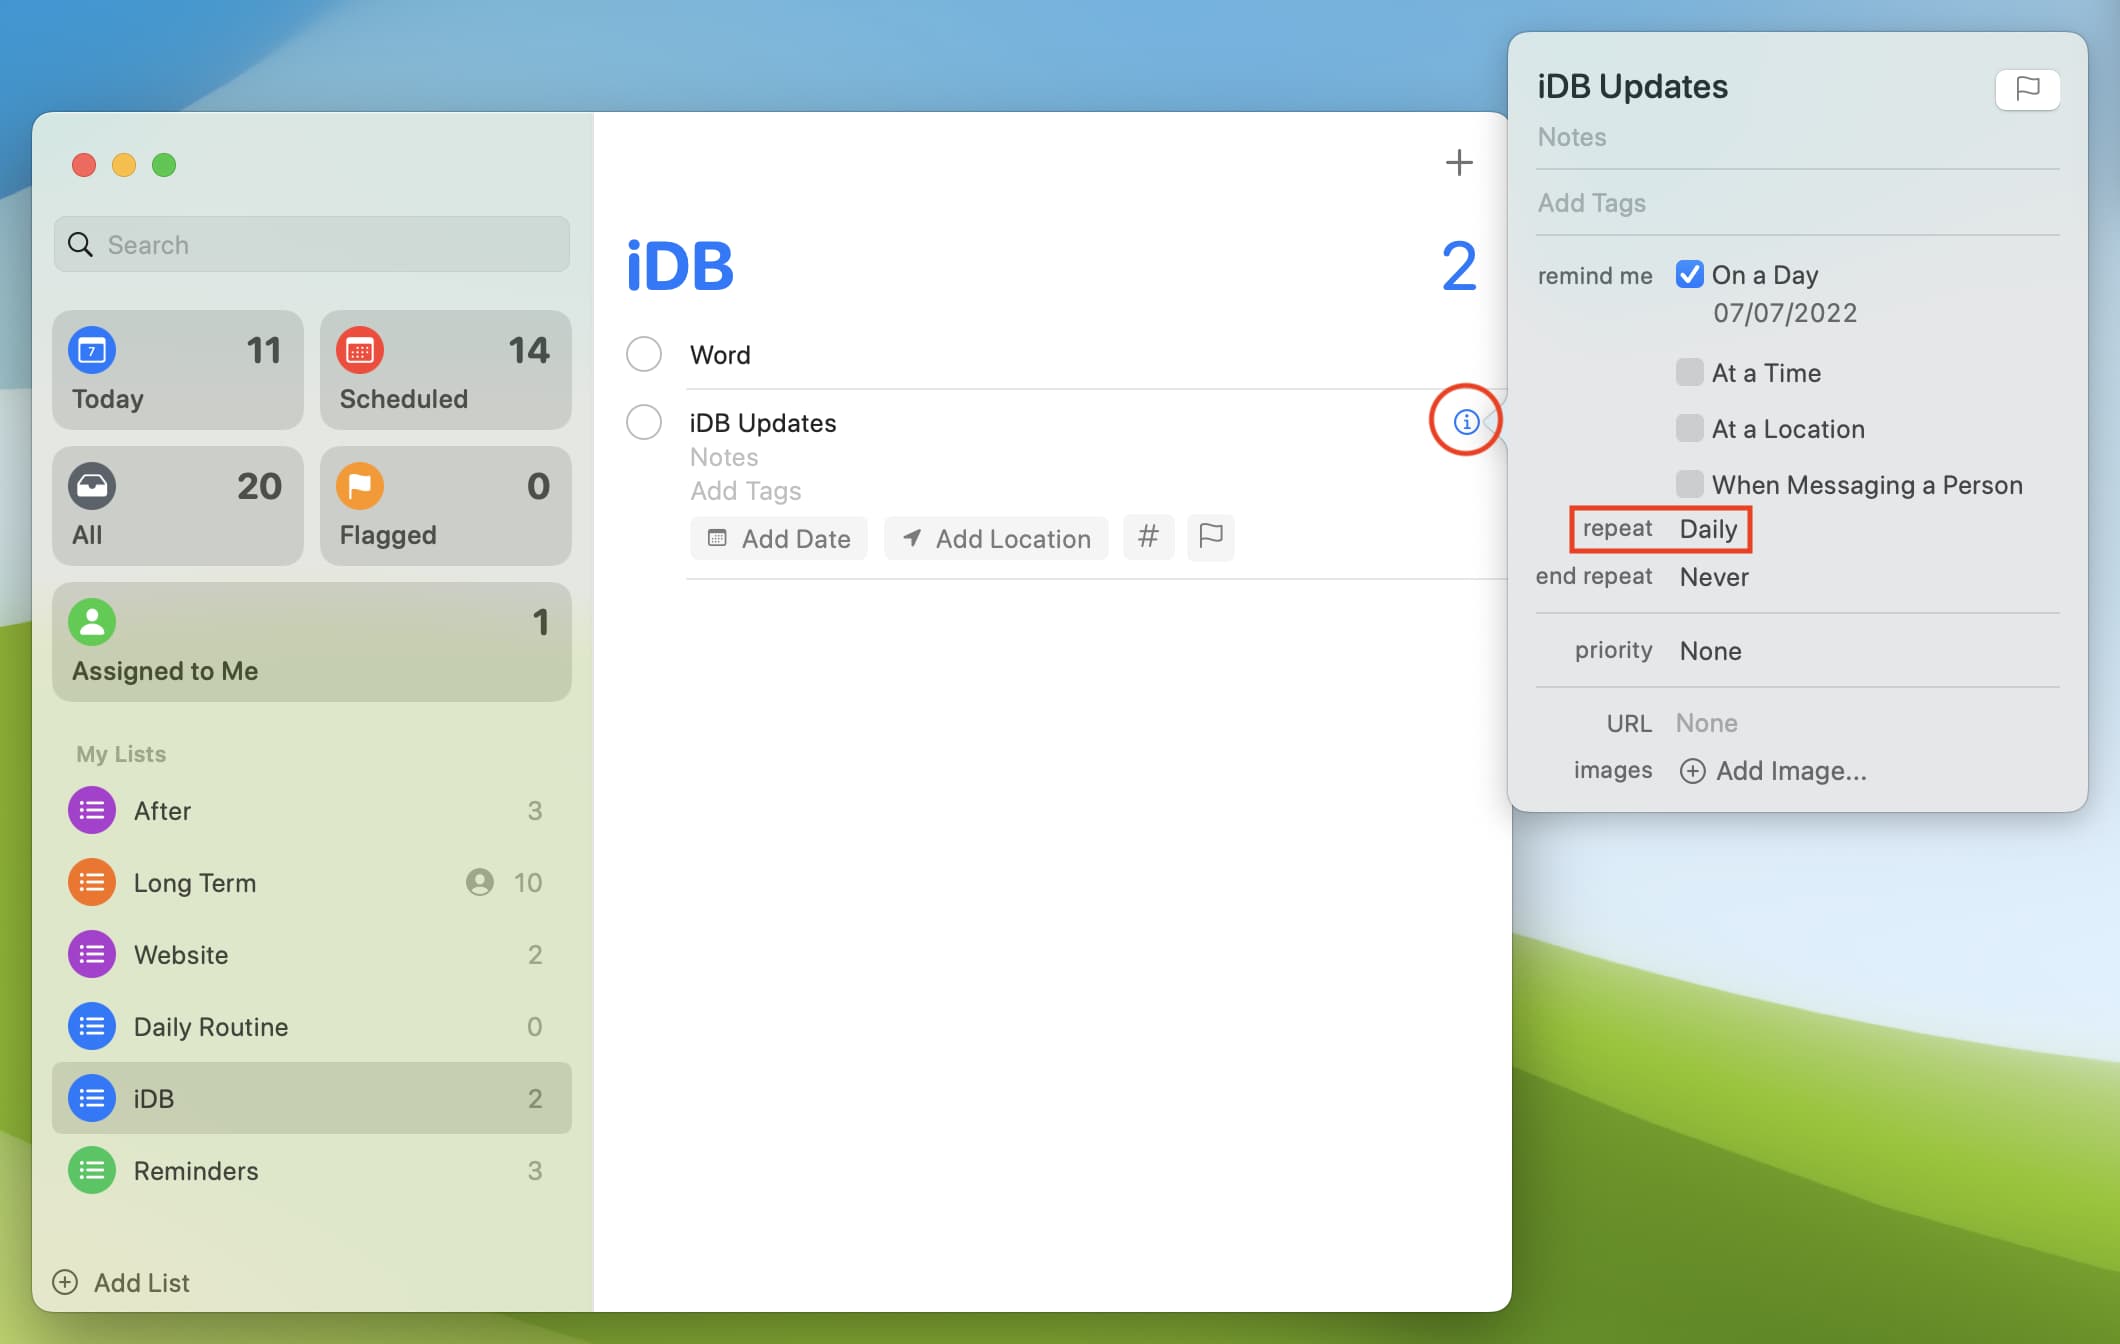Click the Today calendar icon
This screenshot has height=1344, width=2120.
[x=92, y=351]
